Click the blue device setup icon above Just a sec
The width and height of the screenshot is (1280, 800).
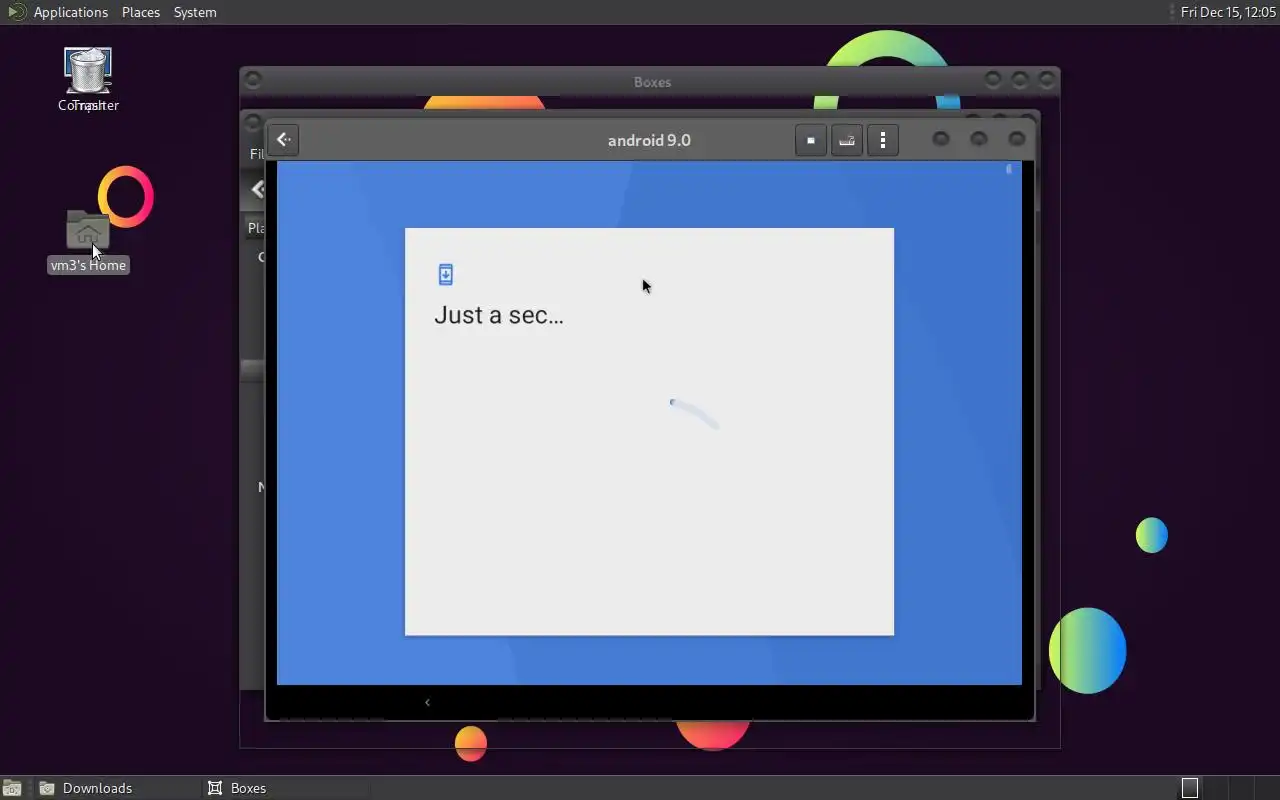(446, 274)
